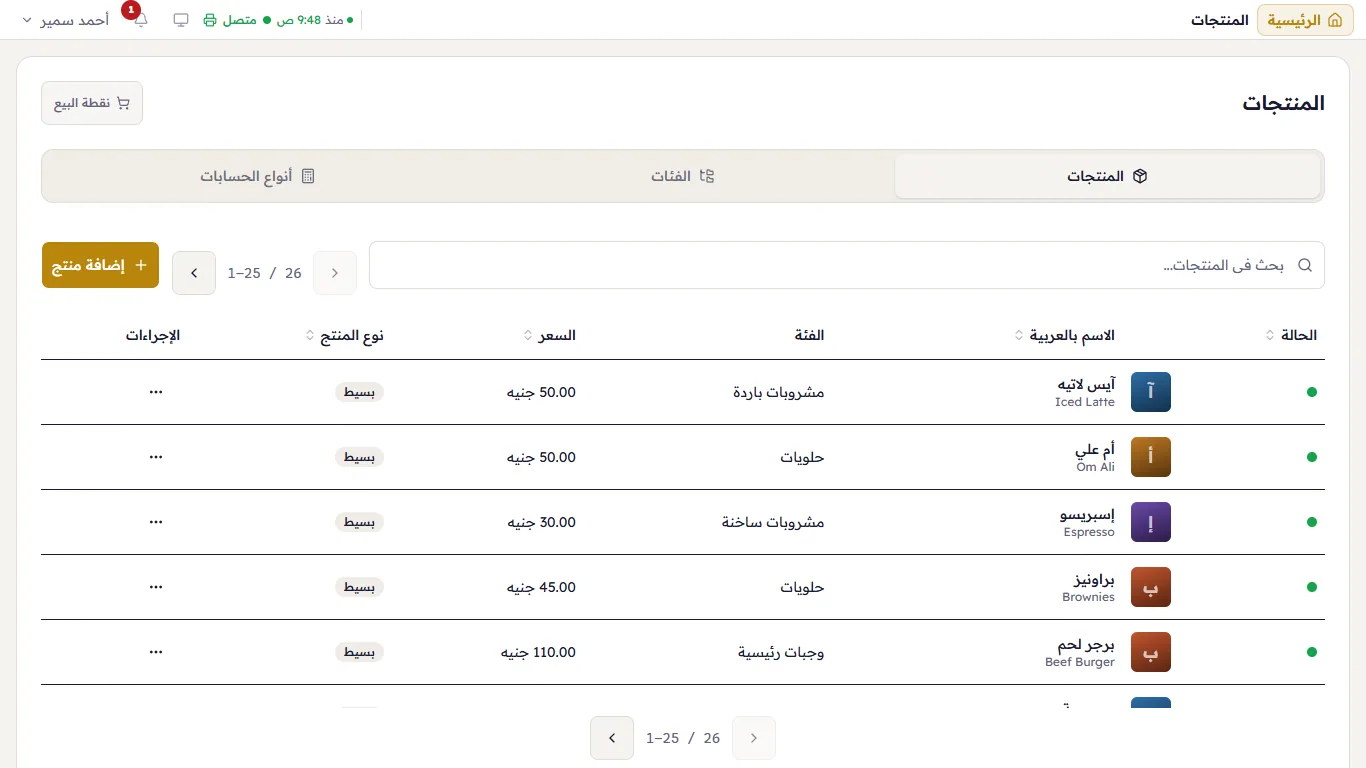1366x768 pixels.
Task: Go to the الرئيسية home page
Action: (1305, 20)
